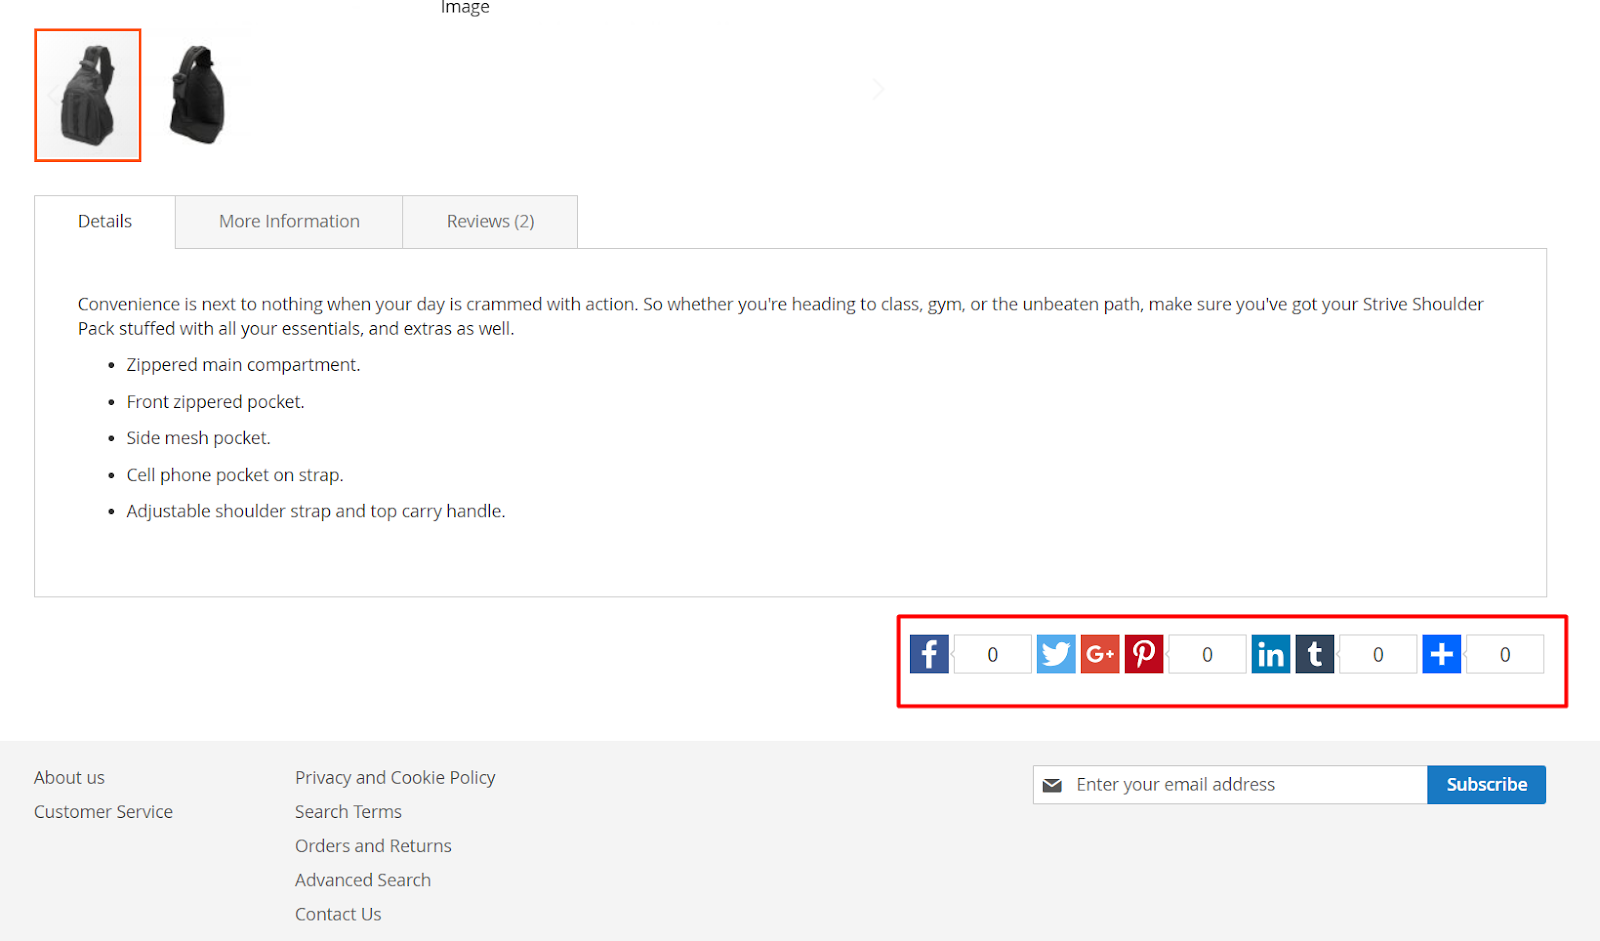Select the Details tab
1600x941 pixels.
pyautogui.click(x=105, y=222)
